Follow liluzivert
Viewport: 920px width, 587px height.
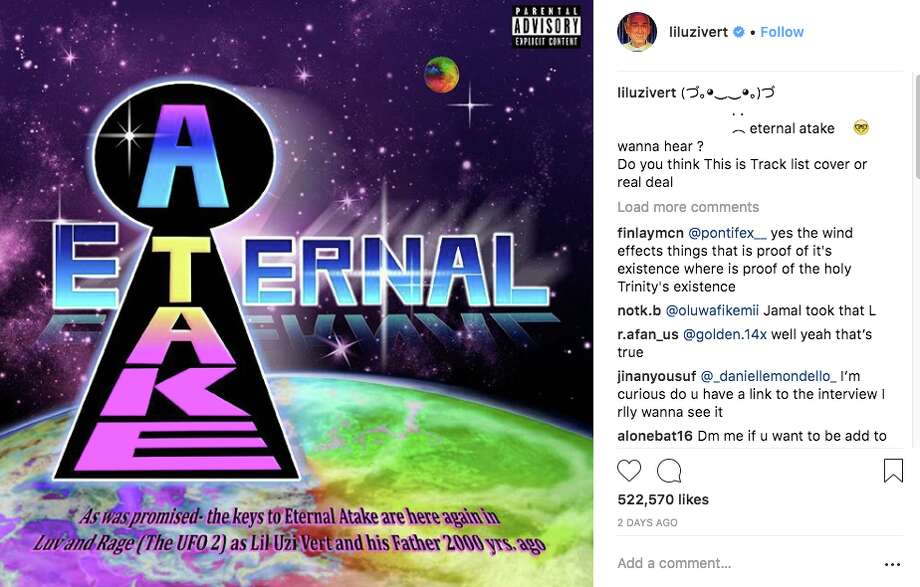pos(782,32)
